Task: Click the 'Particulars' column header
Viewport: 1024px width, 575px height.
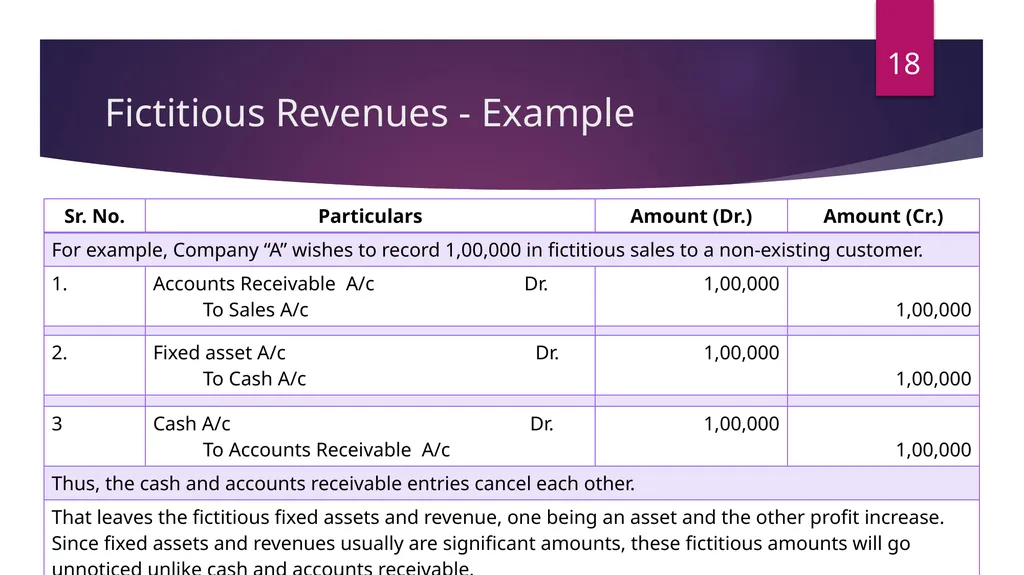Action: 370,216
